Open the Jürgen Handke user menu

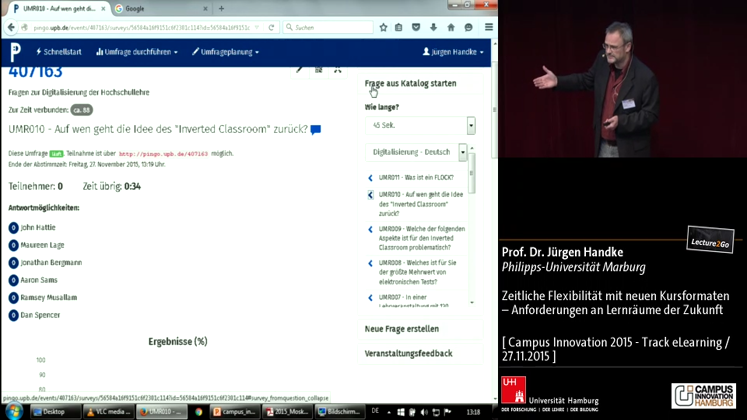pyautogui.click(x=454, y=51)
